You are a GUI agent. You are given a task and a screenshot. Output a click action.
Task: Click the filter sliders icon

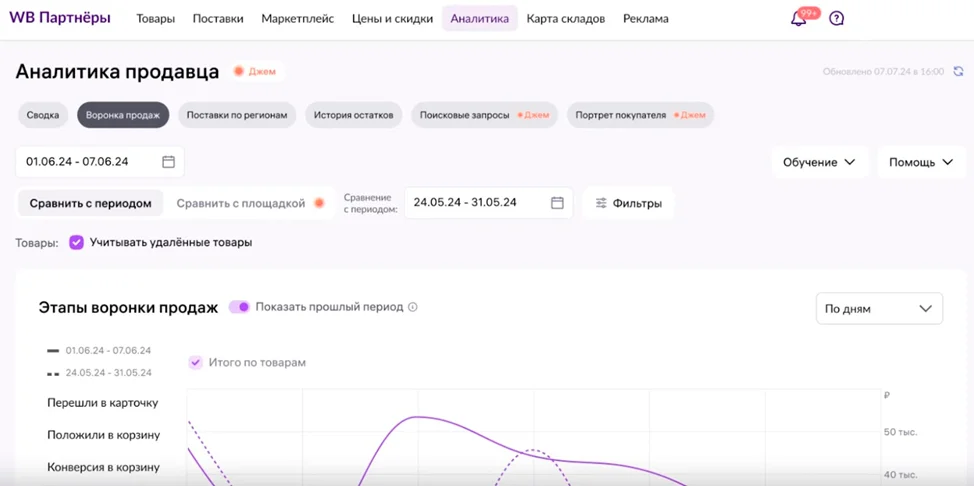[601, 203]
